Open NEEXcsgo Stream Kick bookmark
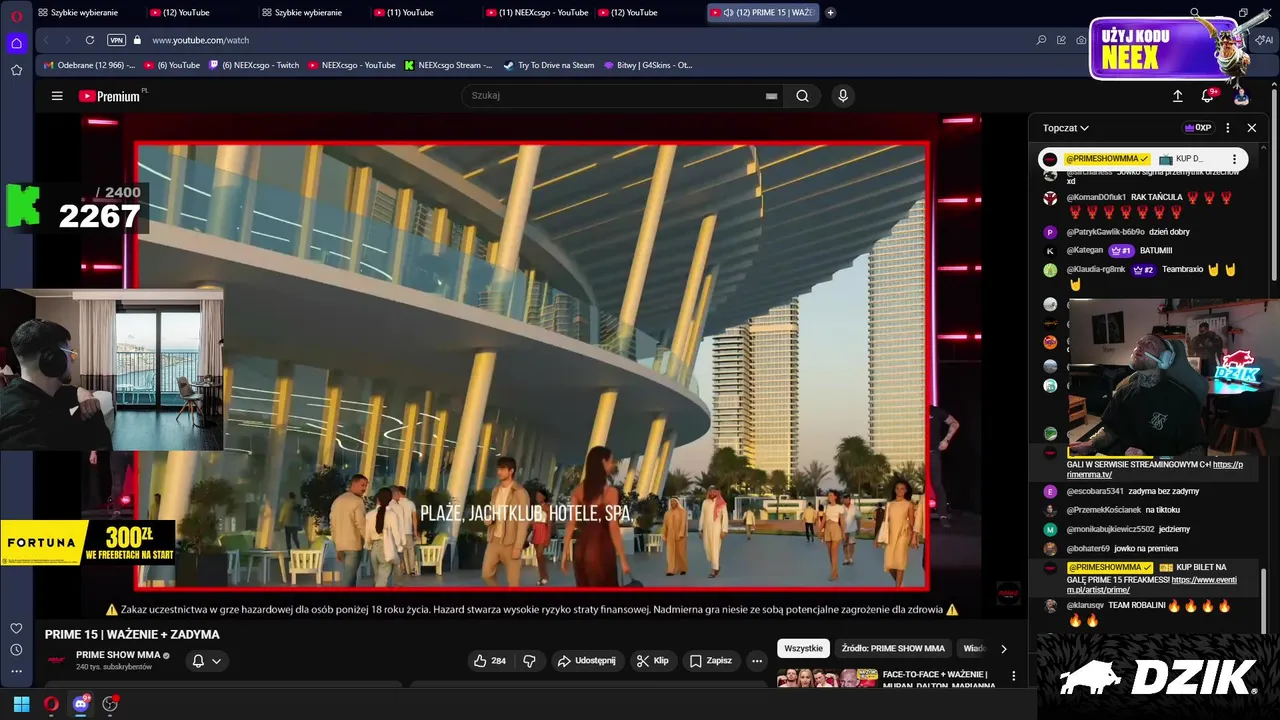This screenshot has height=720, width=1280. tap(448, 65)
